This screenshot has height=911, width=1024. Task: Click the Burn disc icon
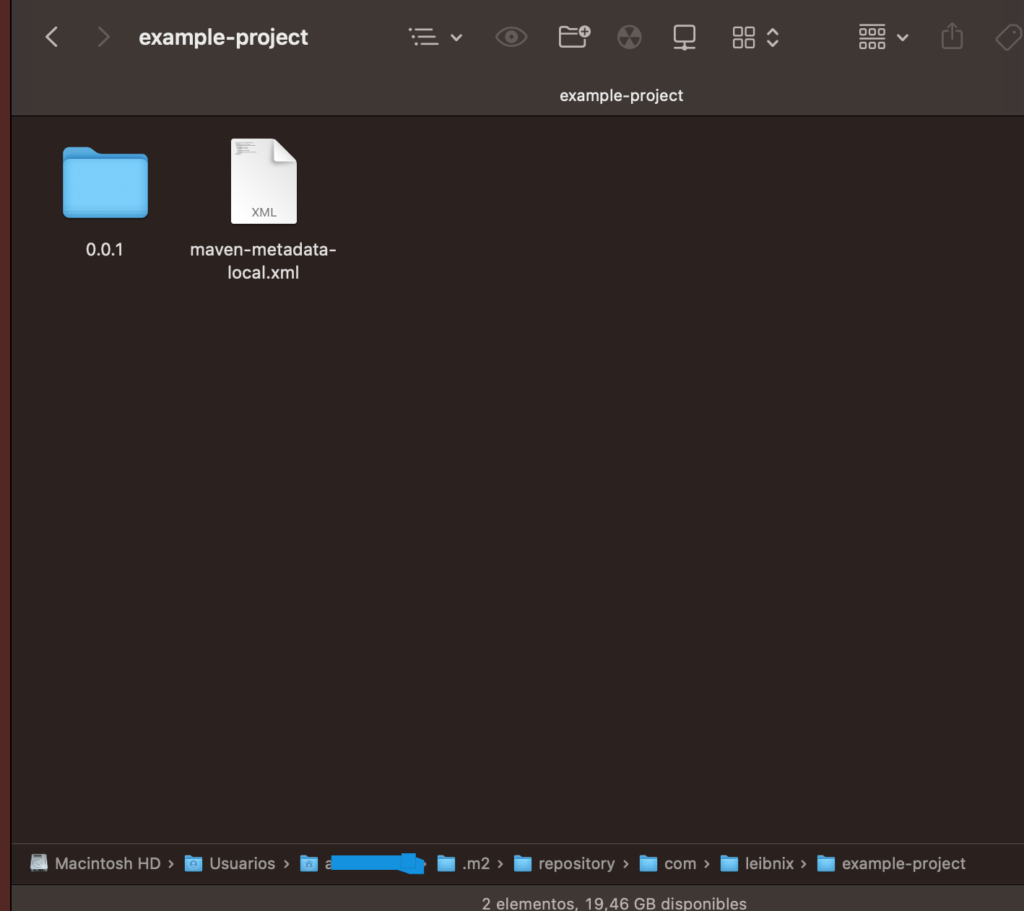click(628, 38)
